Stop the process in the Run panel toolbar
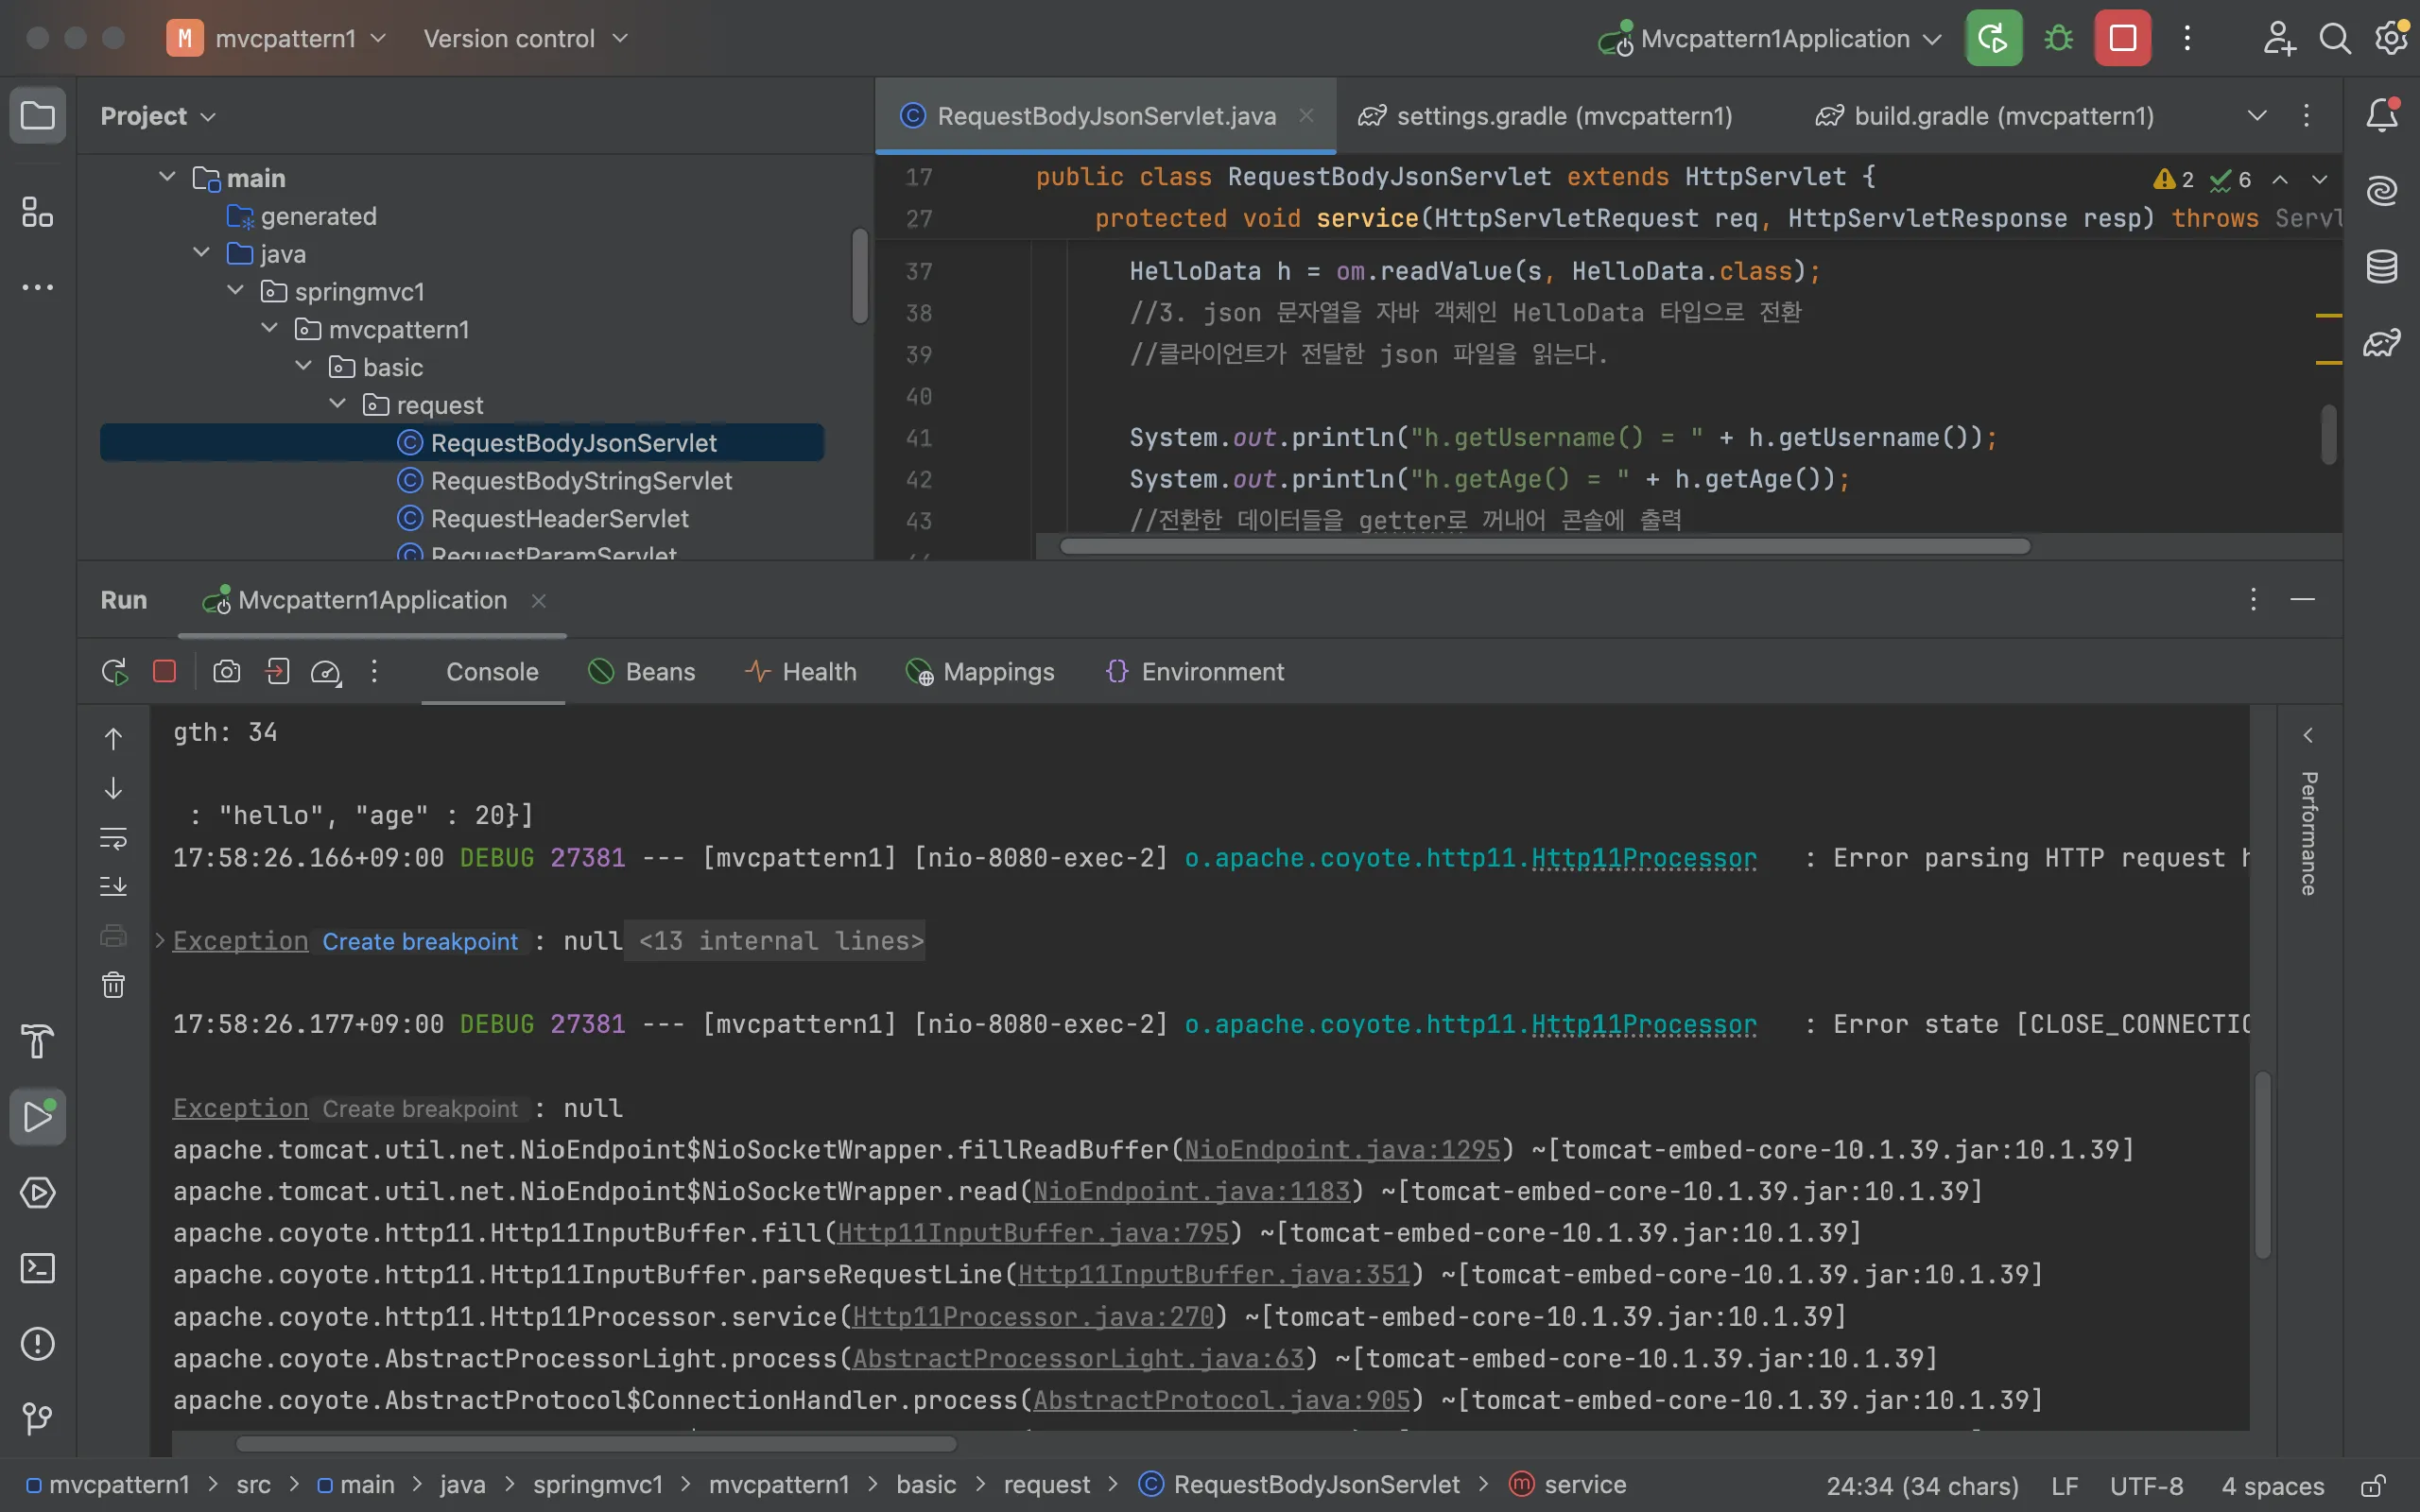The height and width of the screenshot is (1512, 2420). [x=165, y=671]
